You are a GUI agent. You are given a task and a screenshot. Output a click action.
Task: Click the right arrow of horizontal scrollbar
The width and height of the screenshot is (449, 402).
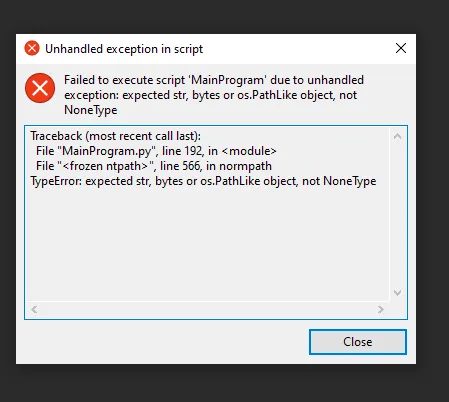click(380, 309)
